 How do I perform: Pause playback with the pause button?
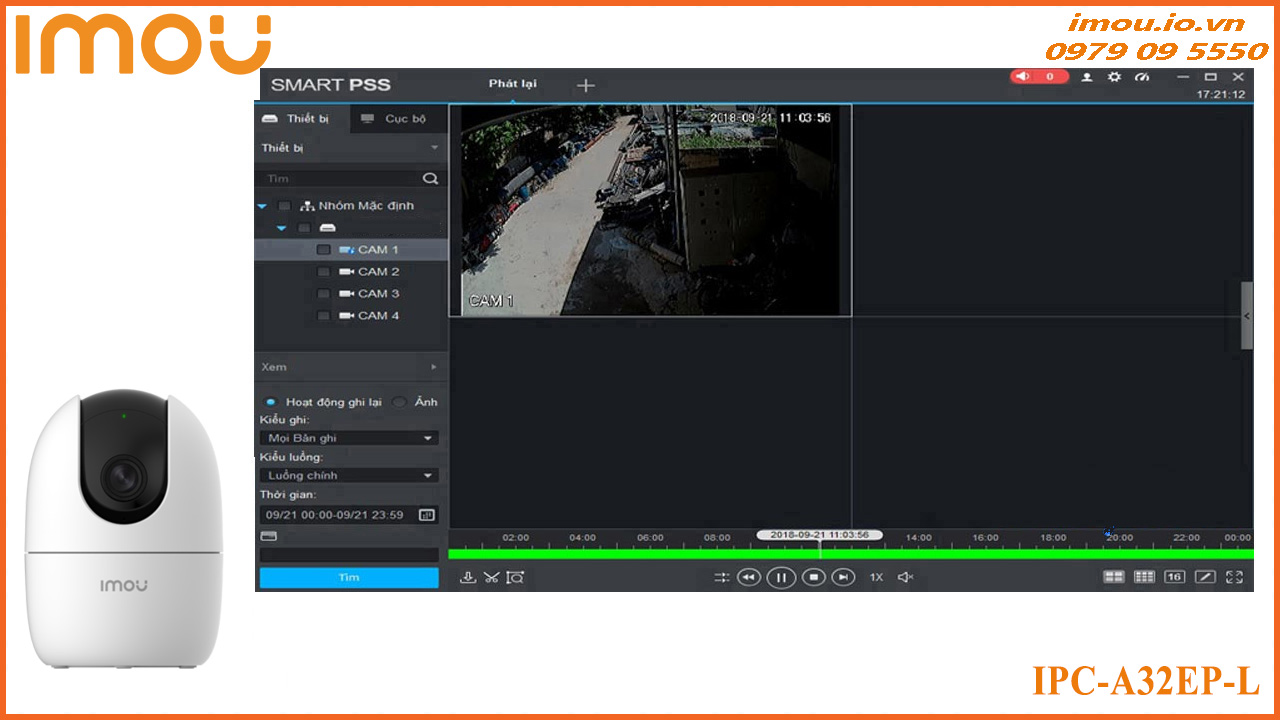(x=780, y=578)
